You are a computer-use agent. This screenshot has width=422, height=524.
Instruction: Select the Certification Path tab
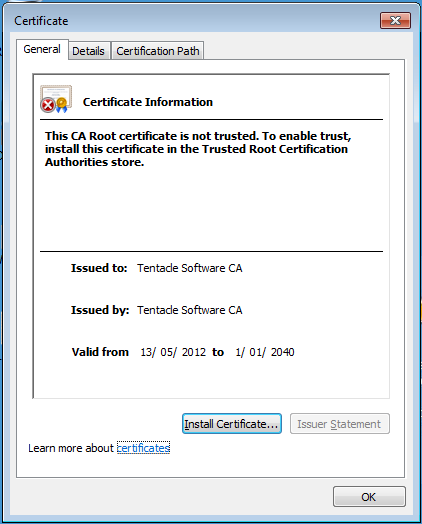coord(158,51)
